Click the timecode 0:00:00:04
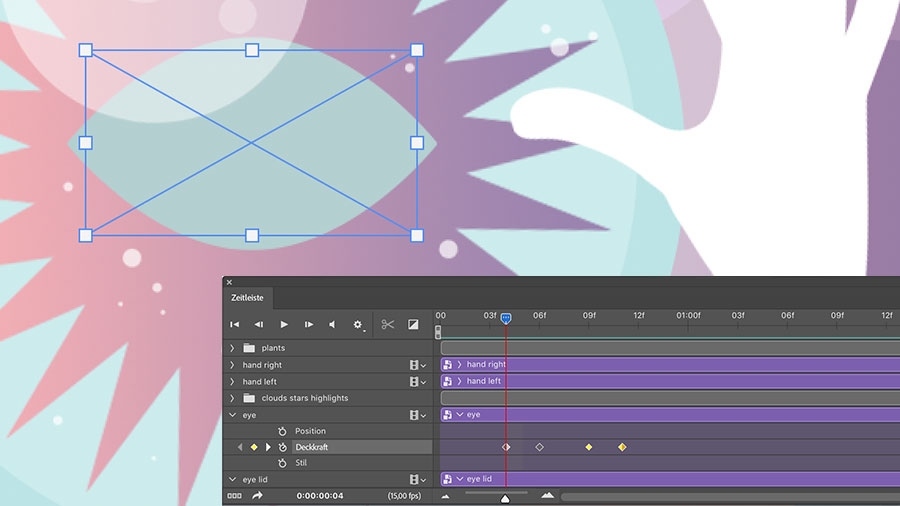 [x=320, y=496]
